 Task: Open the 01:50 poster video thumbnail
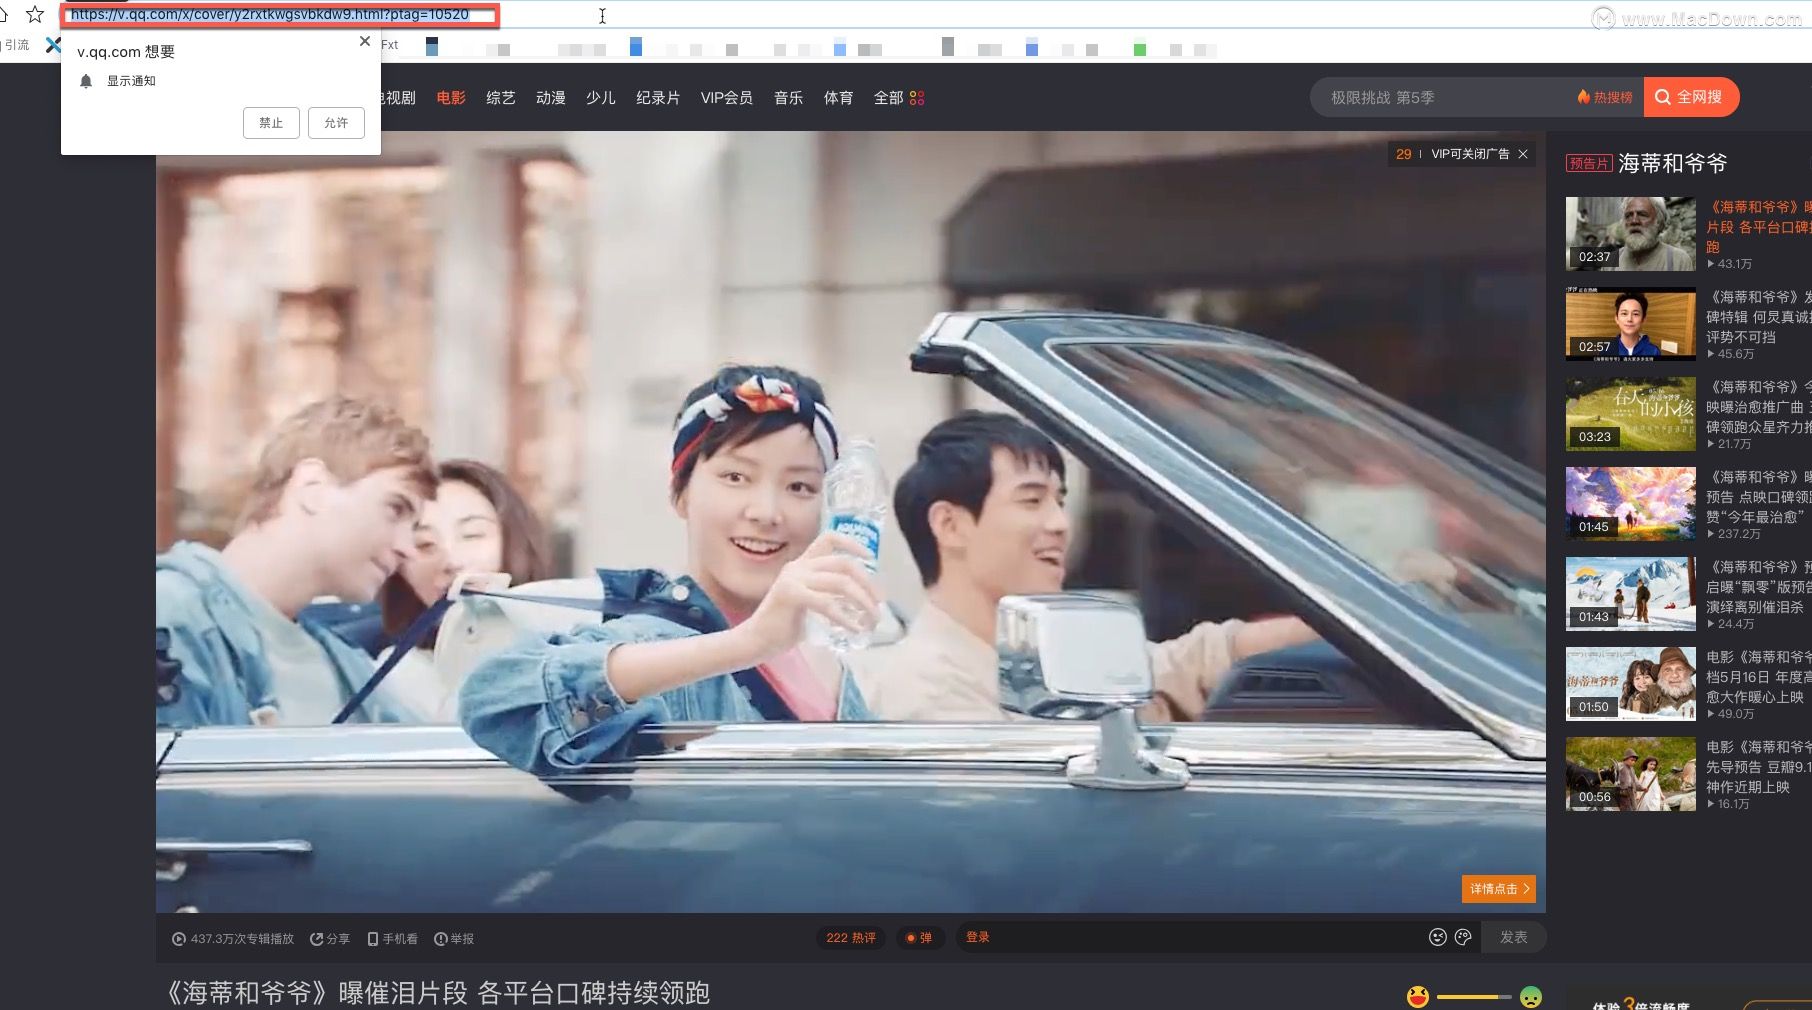click(x=1631, y=684)
